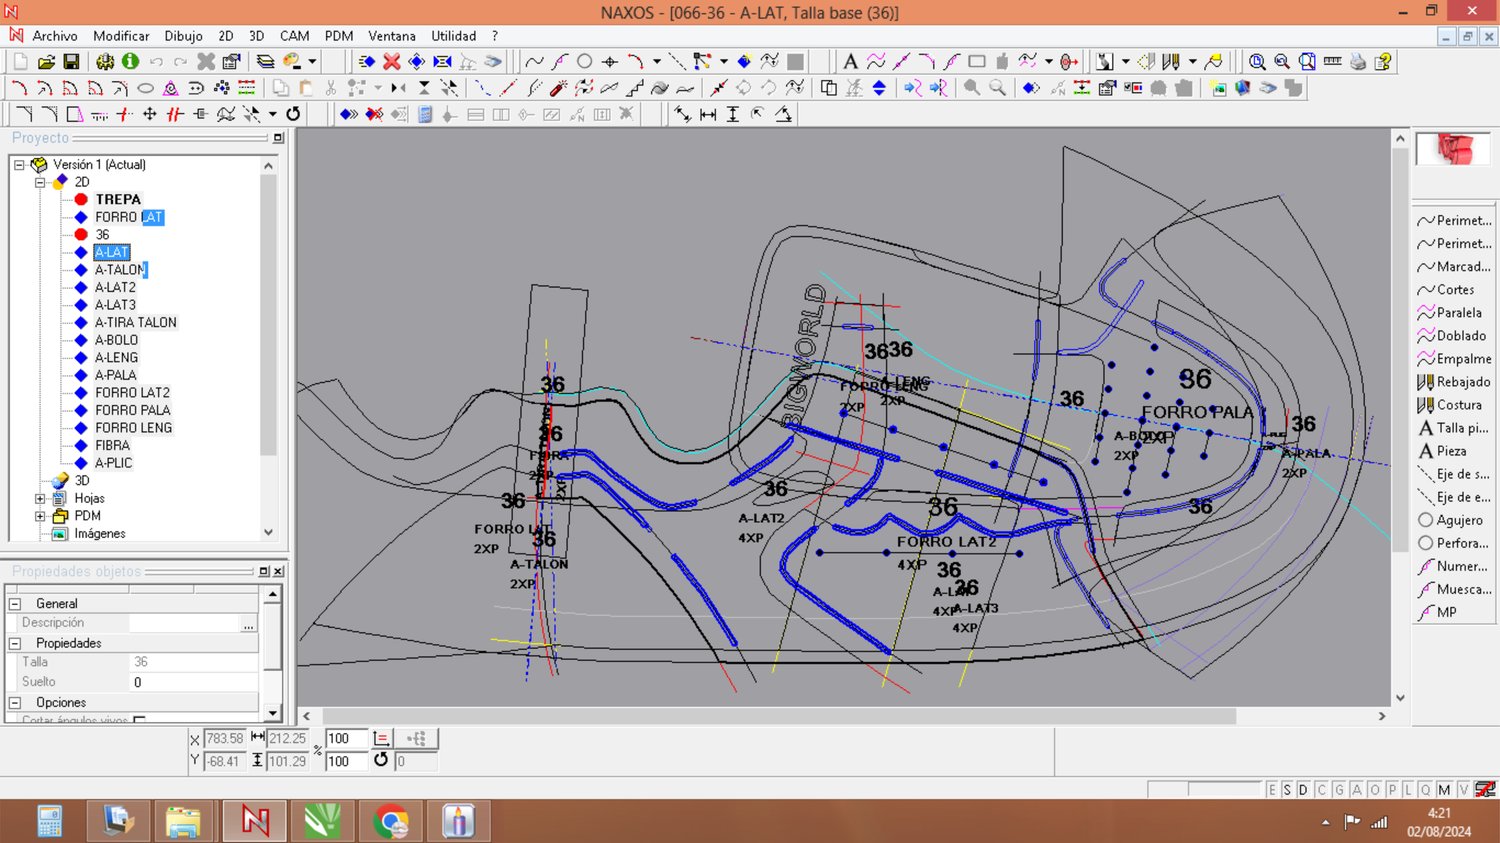Click the Save floppy disk icon
The width and height of the screenshot is (1500, 843).
click(71, 62)
